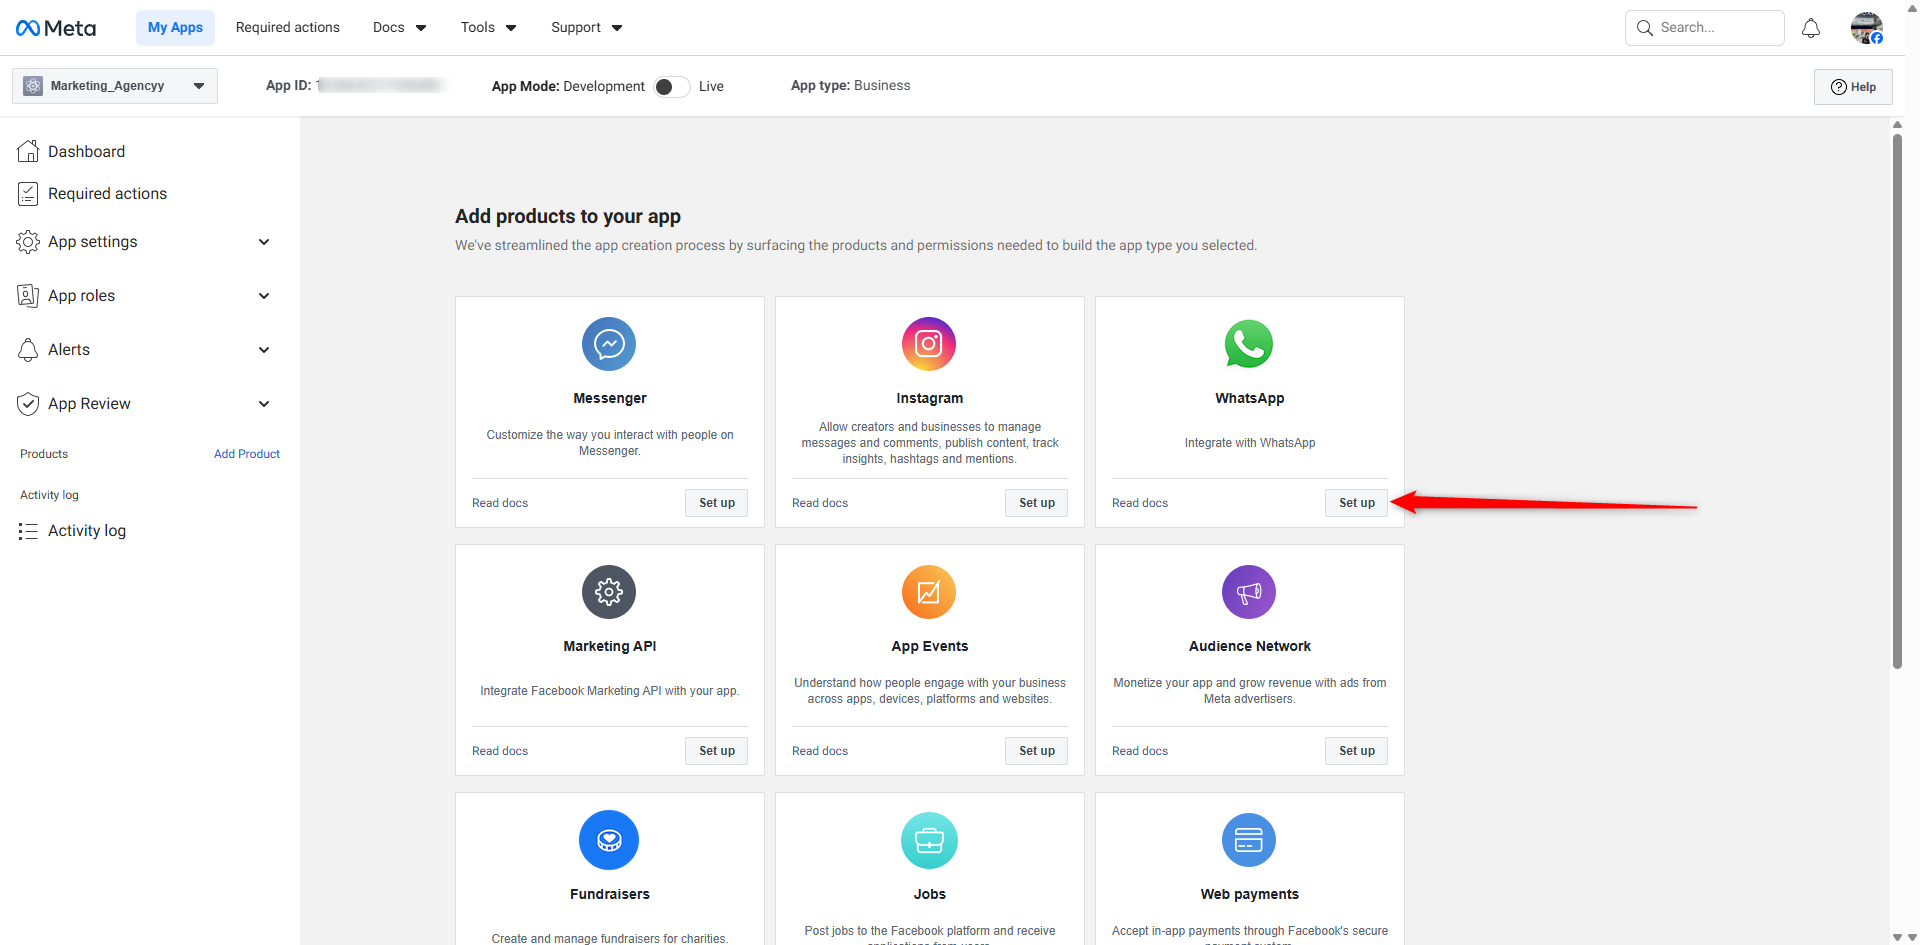Set up the Messenger product

tap(717, 503)
